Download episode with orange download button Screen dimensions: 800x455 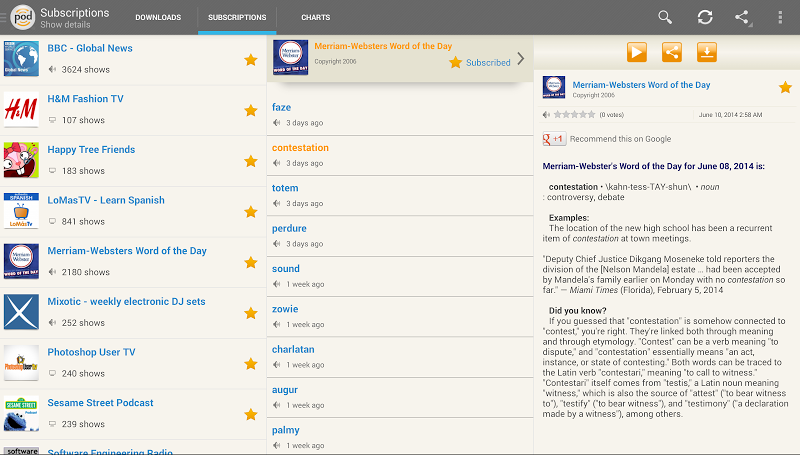(706, 53)
